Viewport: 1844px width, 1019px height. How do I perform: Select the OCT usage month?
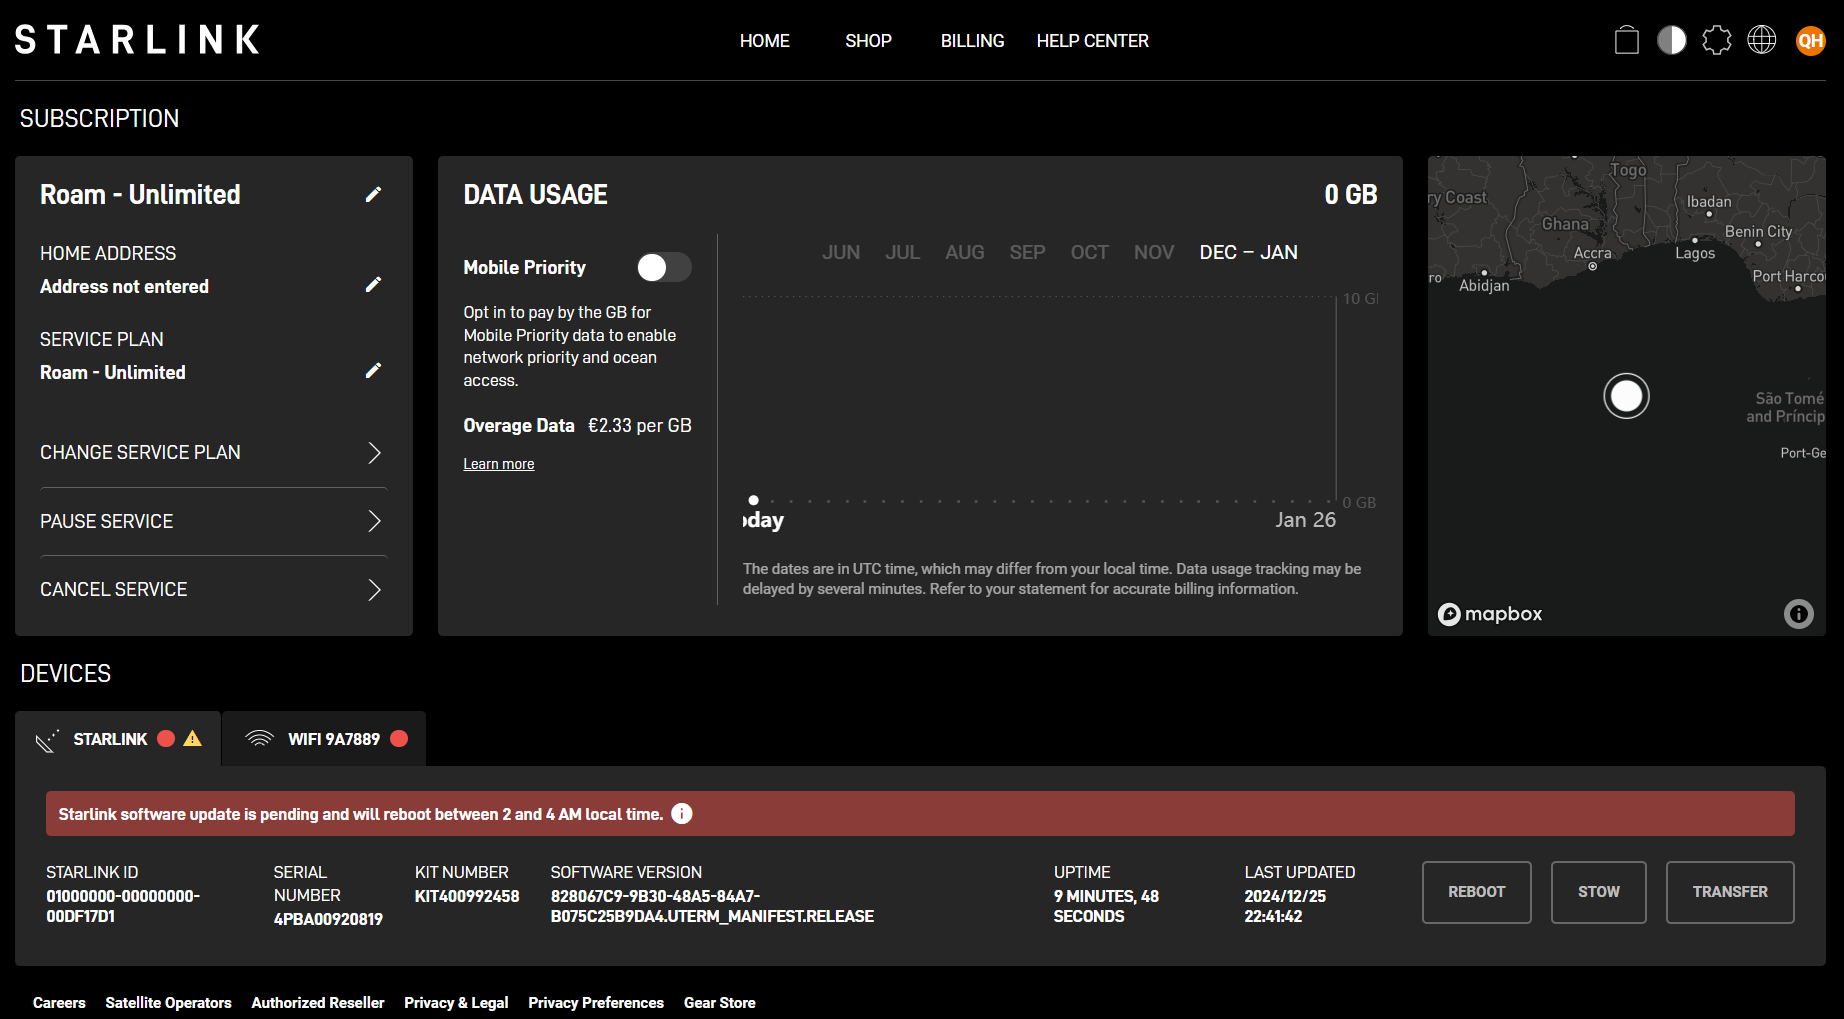pyautogui.click(x=1089, y=252)
